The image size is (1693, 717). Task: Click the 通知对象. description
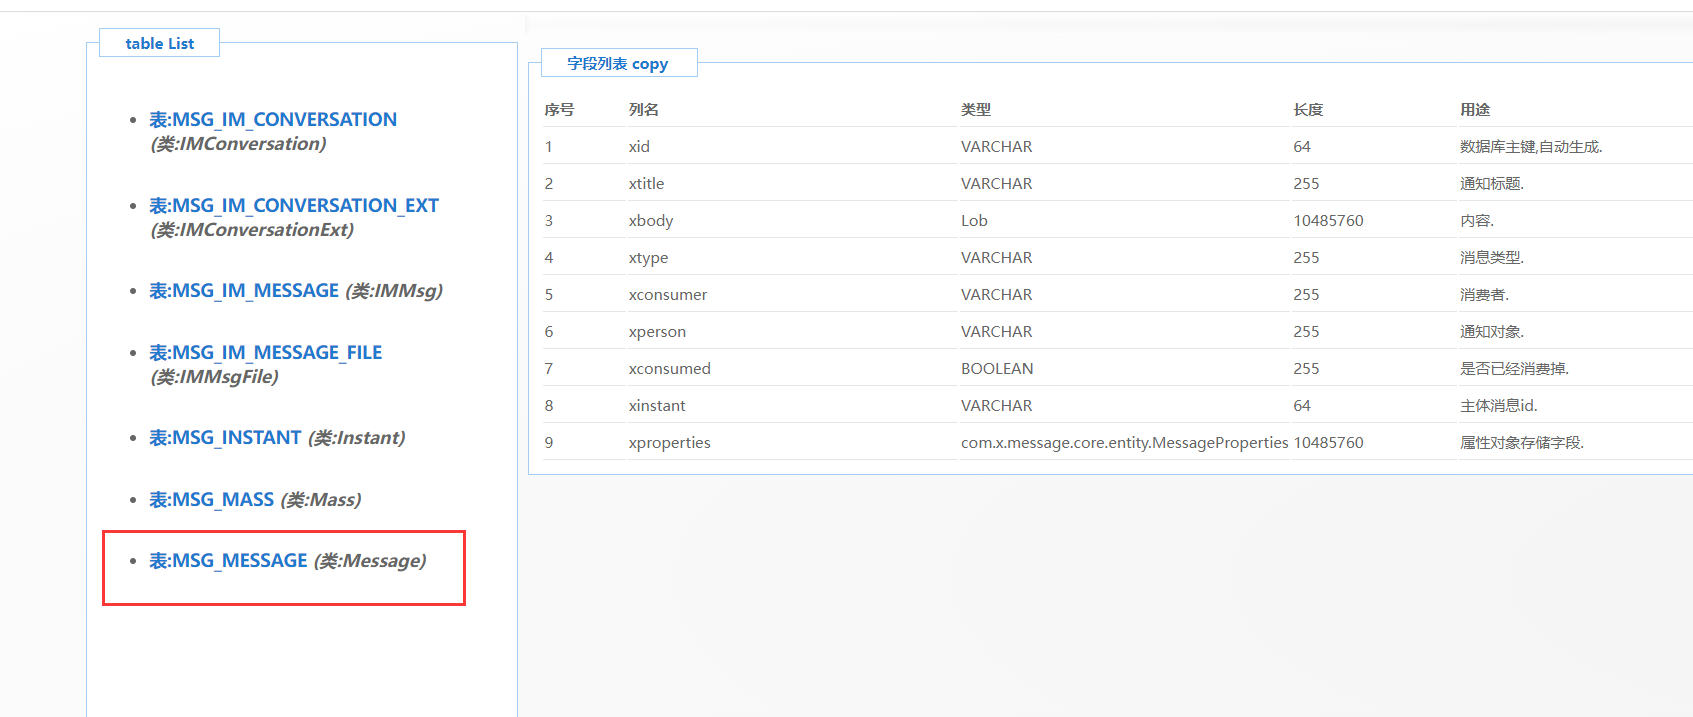(x=1492, y=332)
